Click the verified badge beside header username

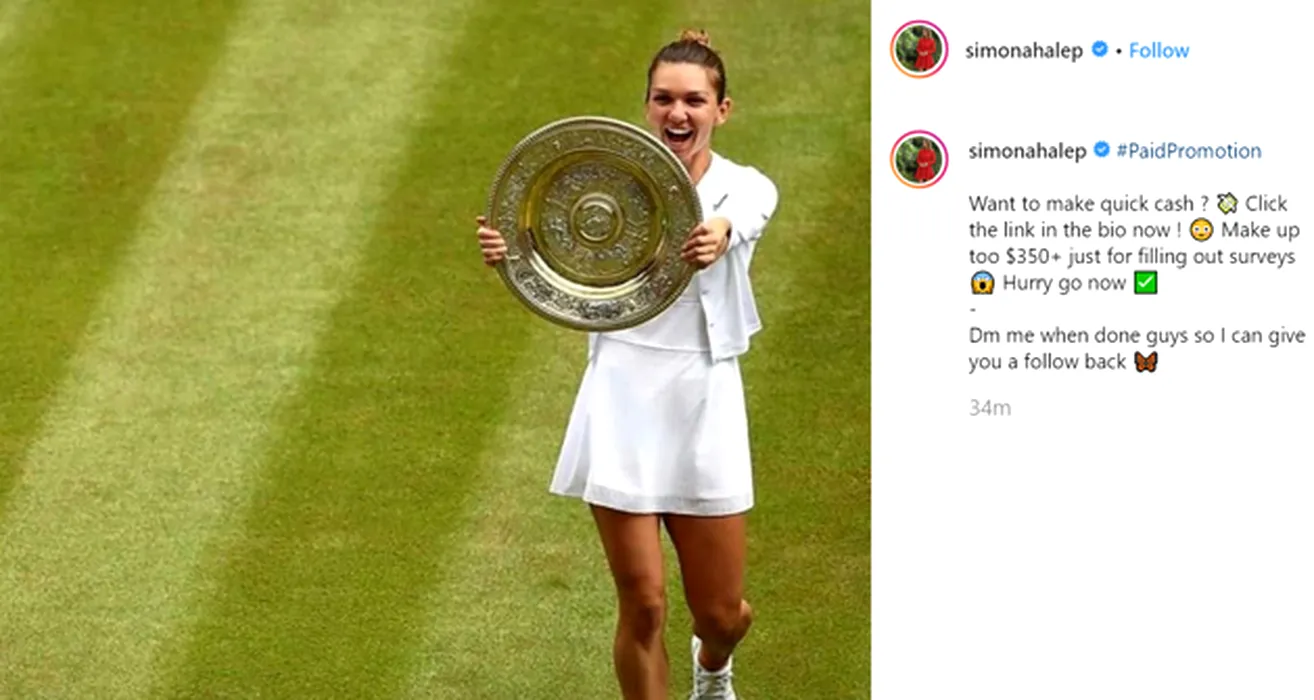click(x=1100, y=49)
